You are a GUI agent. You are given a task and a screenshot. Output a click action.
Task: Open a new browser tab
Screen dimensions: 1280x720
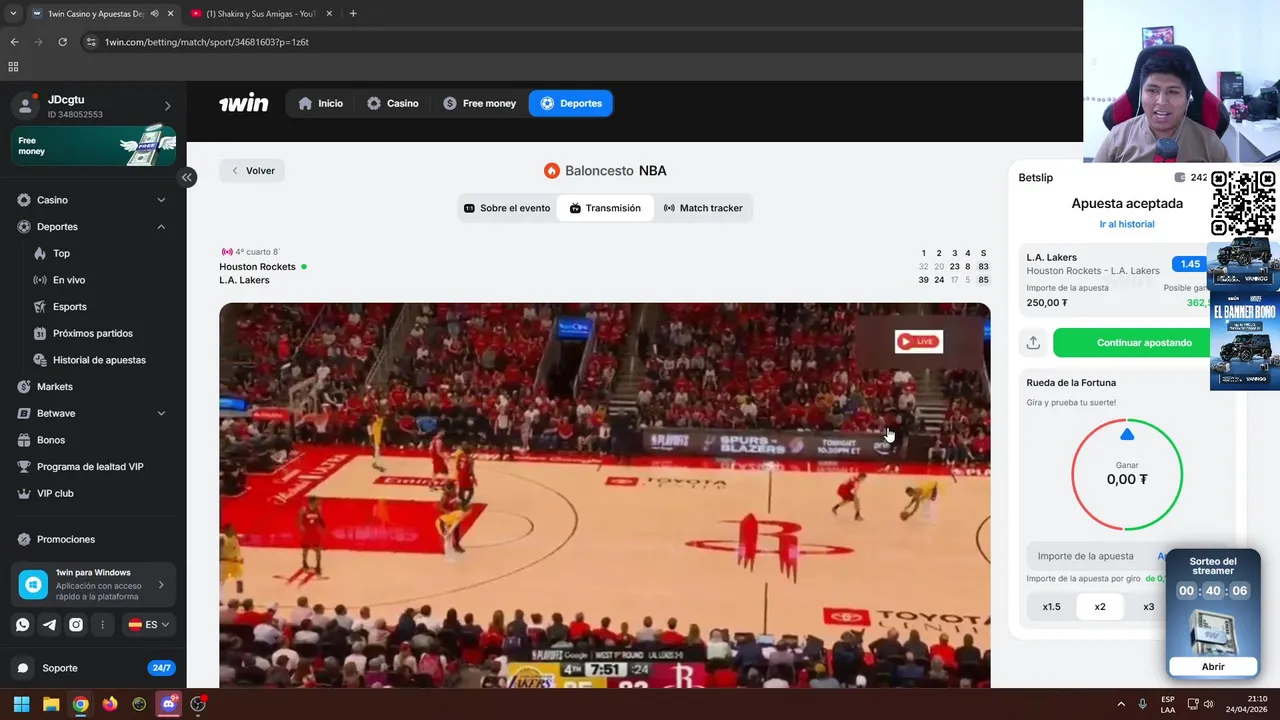[353, 14]
